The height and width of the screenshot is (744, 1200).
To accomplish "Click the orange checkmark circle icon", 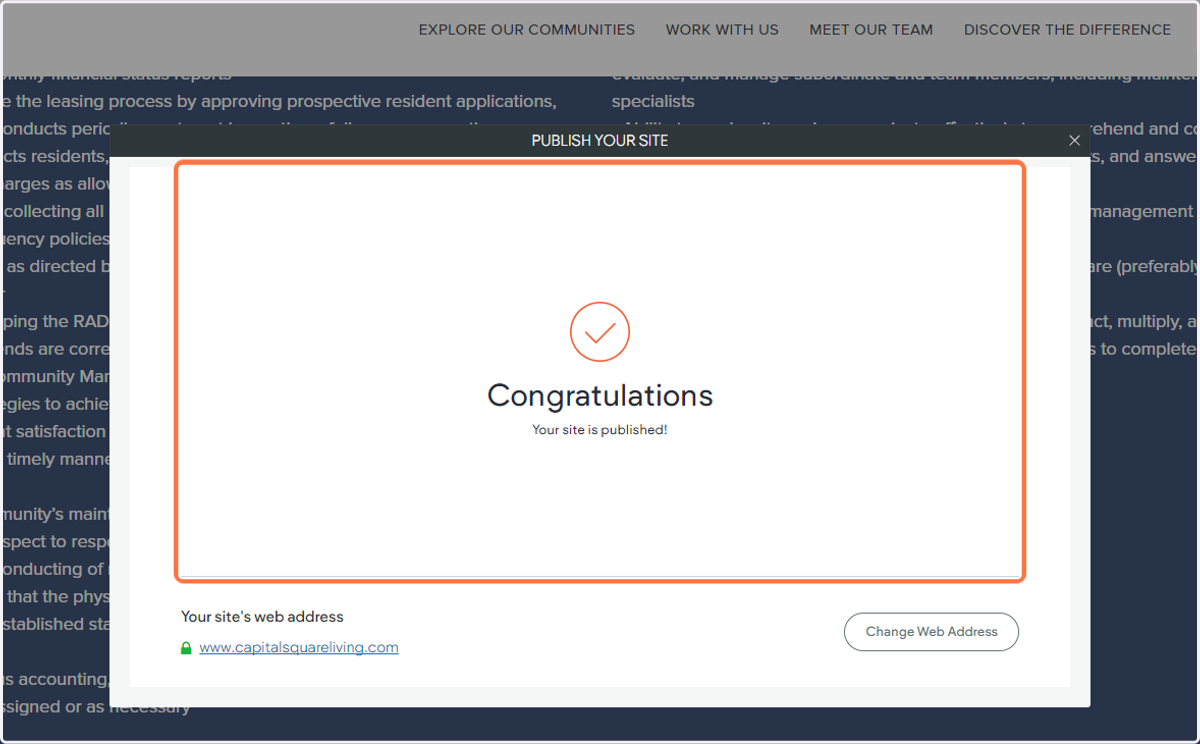I will tap(600, 332).
